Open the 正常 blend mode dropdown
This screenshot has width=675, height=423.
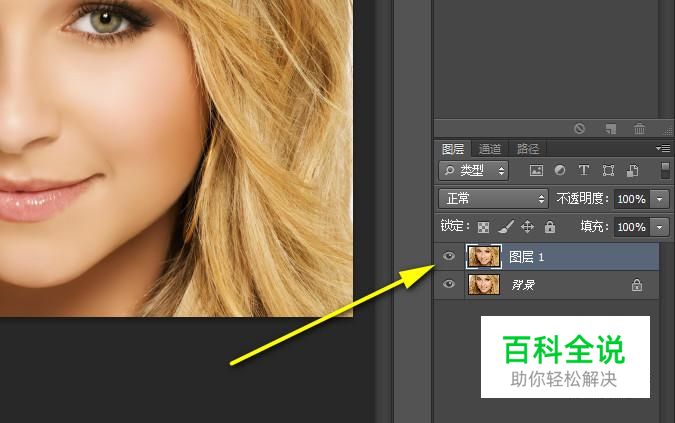493,199
